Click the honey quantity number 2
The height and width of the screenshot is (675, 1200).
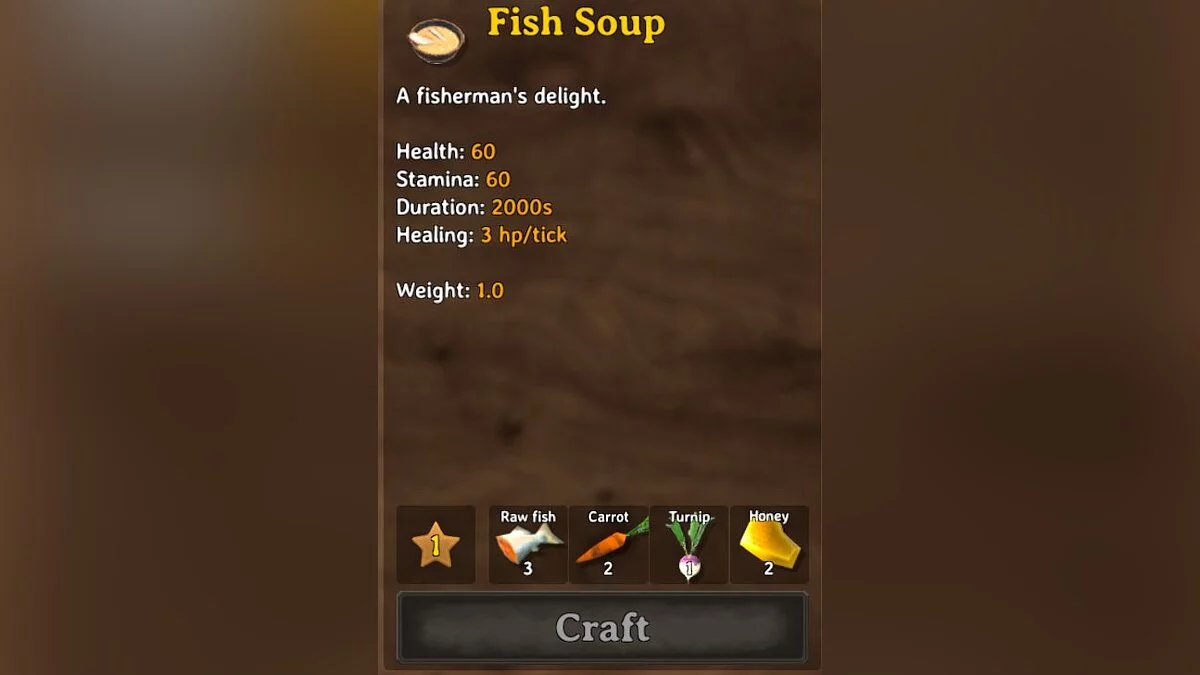pos(769,569)
